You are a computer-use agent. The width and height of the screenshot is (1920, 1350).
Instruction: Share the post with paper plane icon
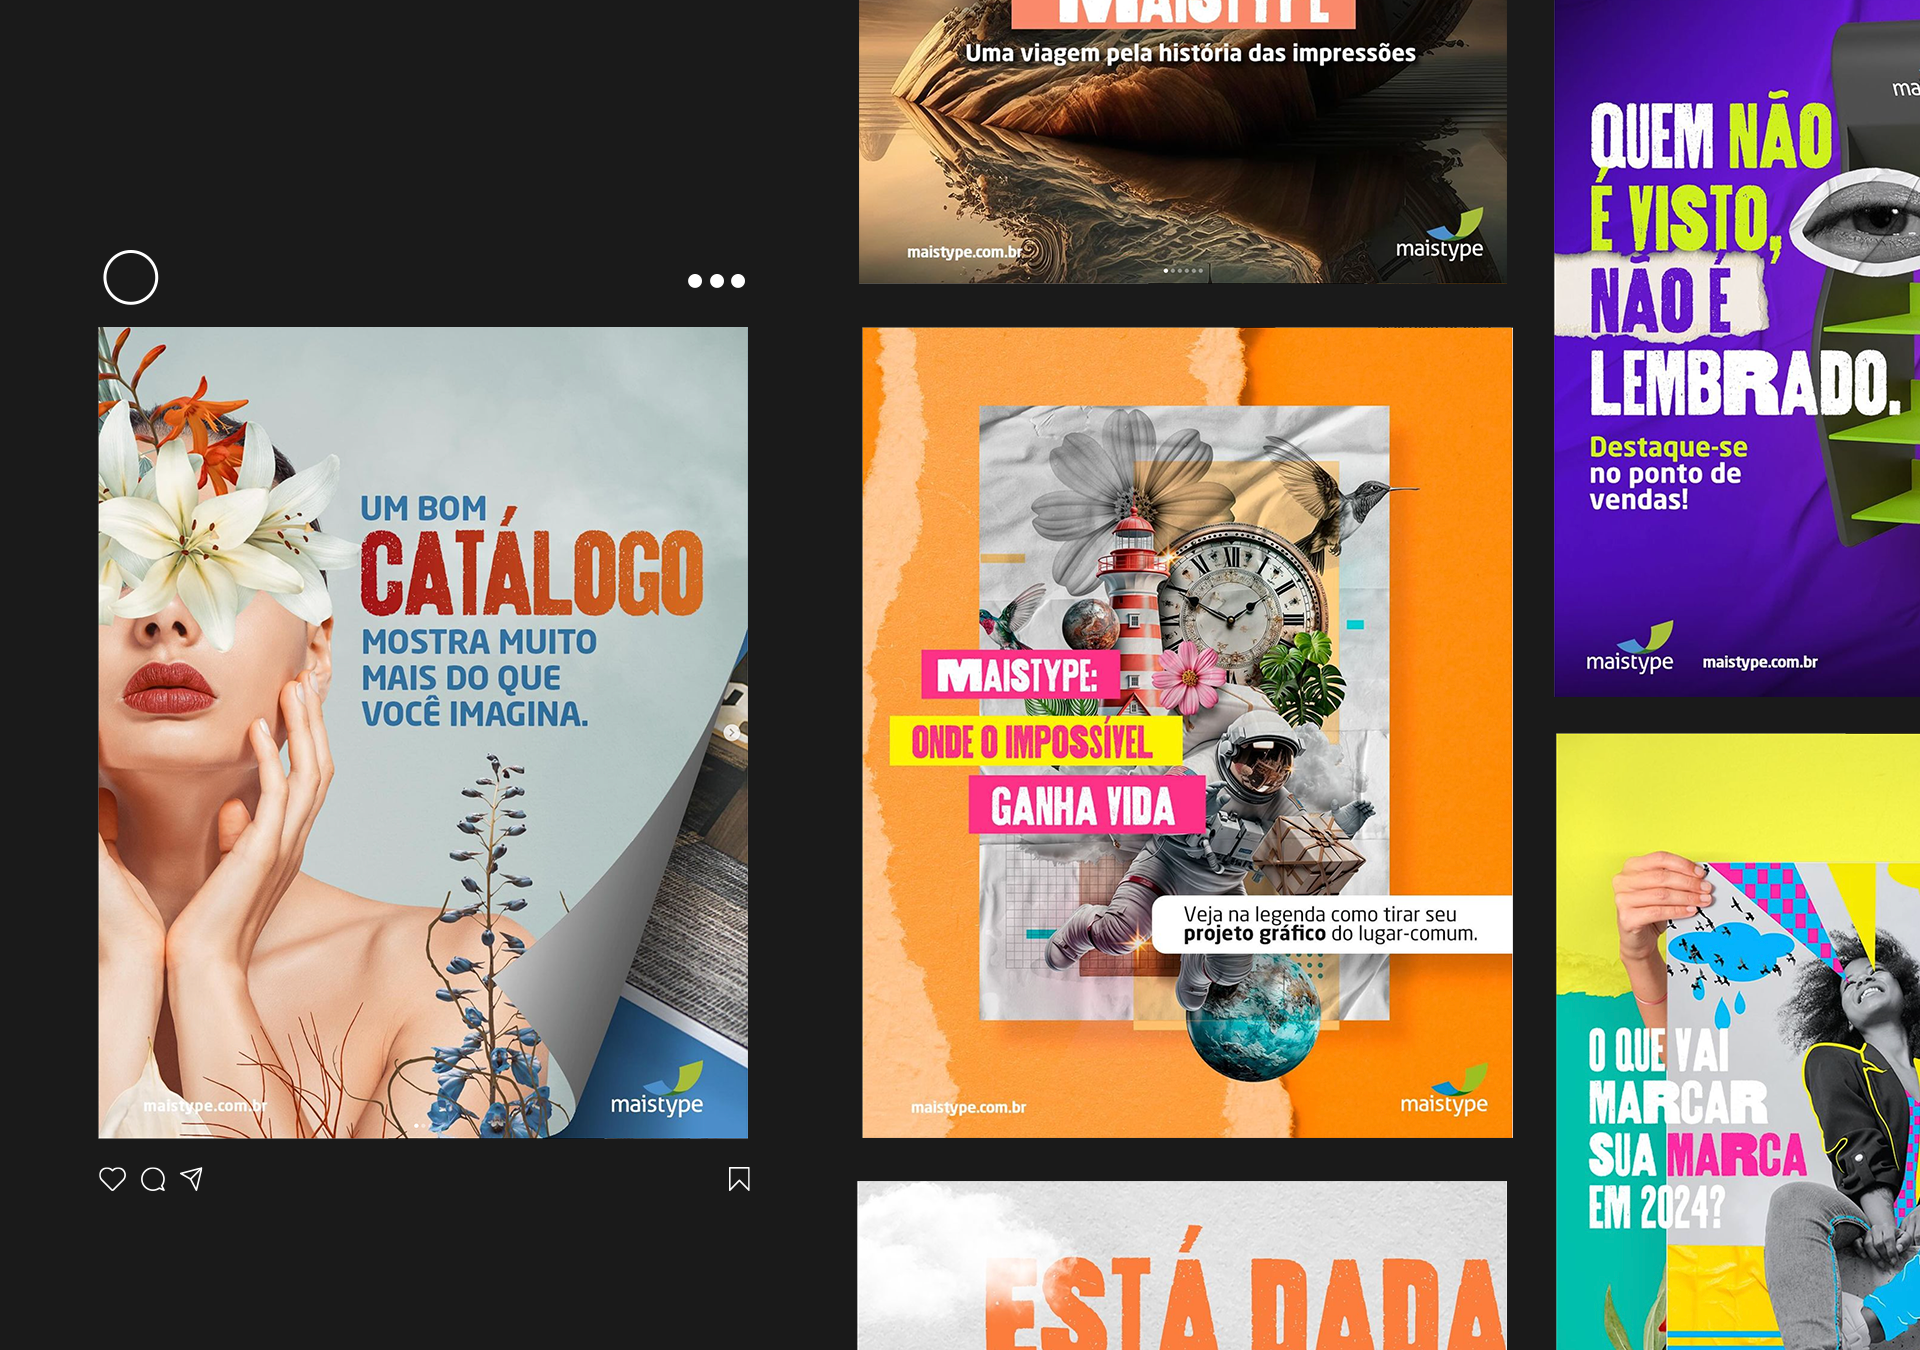192,1179
